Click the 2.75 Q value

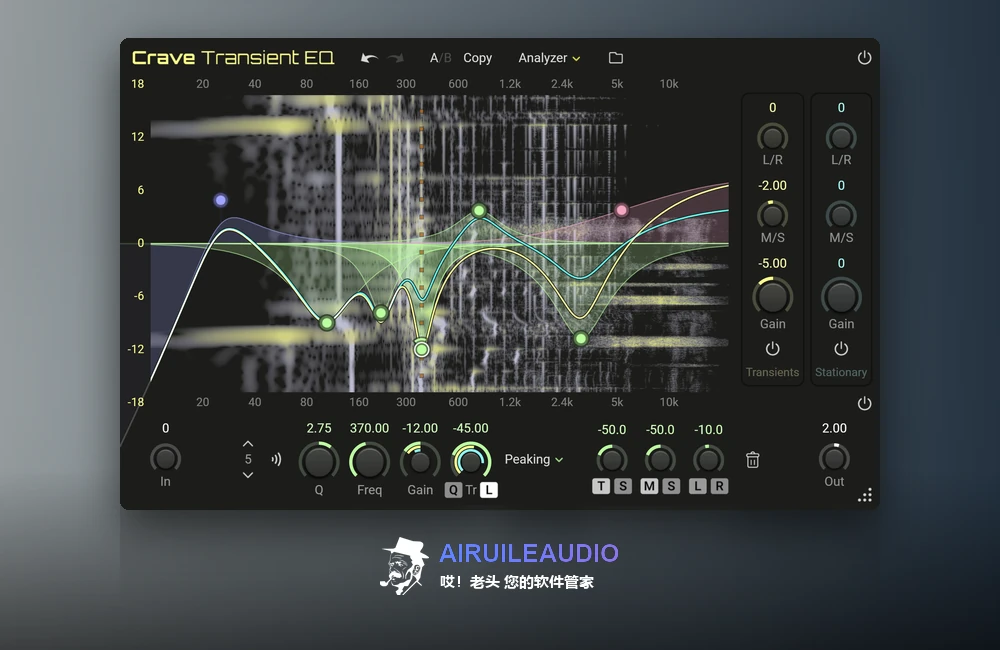coord(319,428)
